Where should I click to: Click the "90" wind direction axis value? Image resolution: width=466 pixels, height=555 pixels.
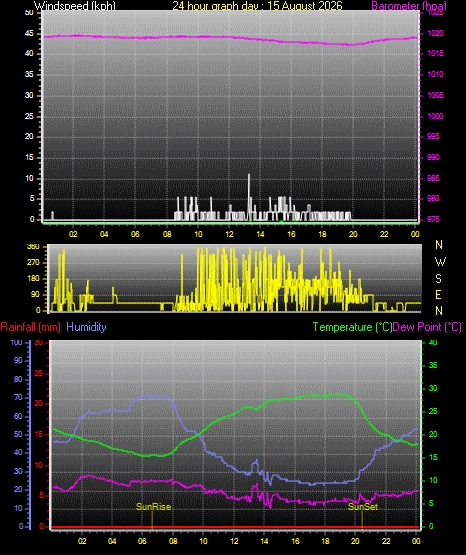tap(35, 294)
